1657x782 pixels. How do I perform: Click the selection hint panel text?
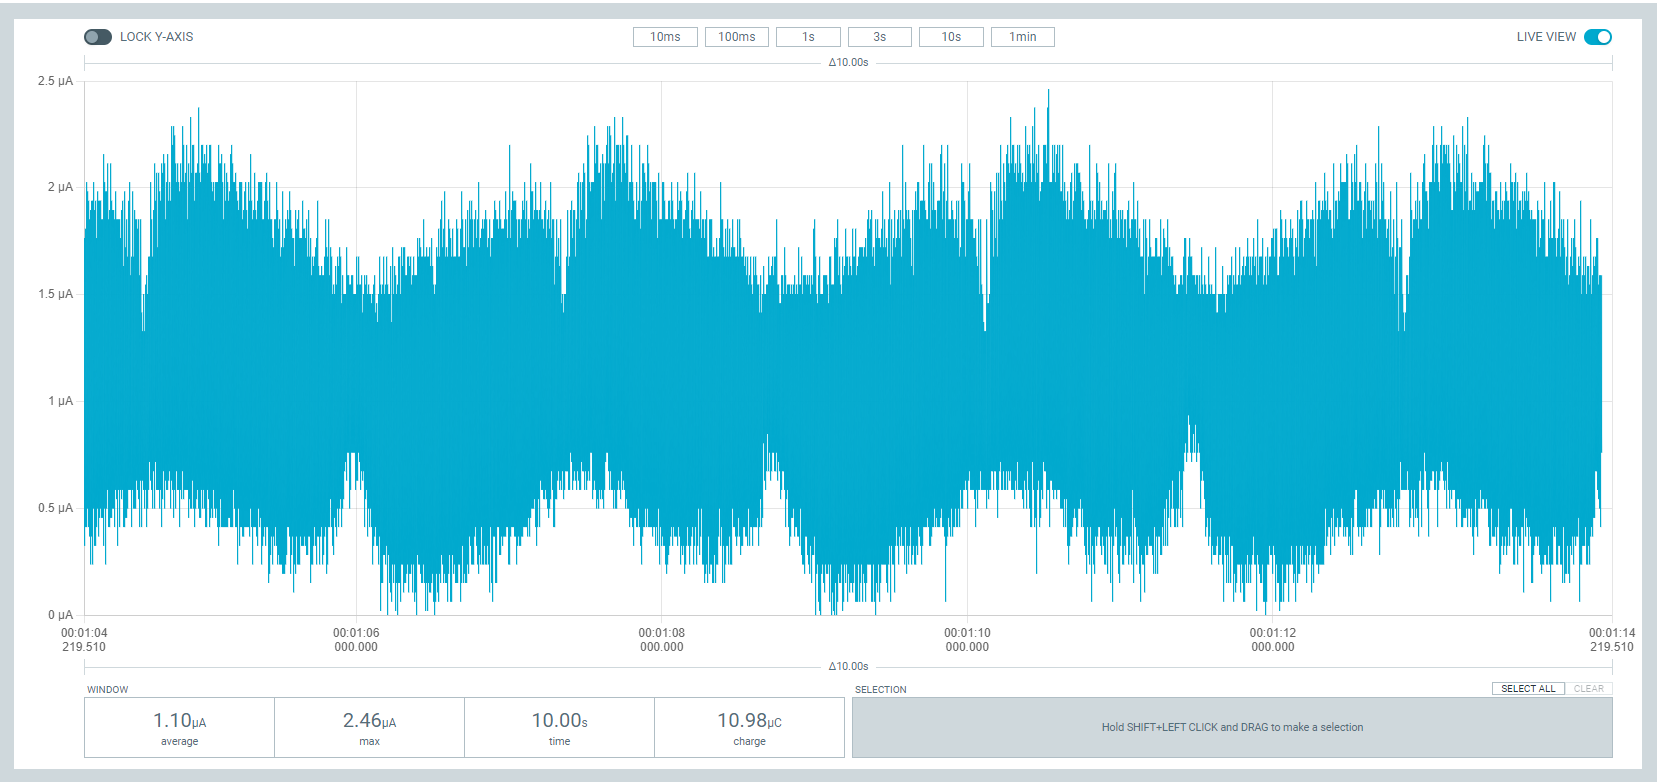coord(1232,727)
